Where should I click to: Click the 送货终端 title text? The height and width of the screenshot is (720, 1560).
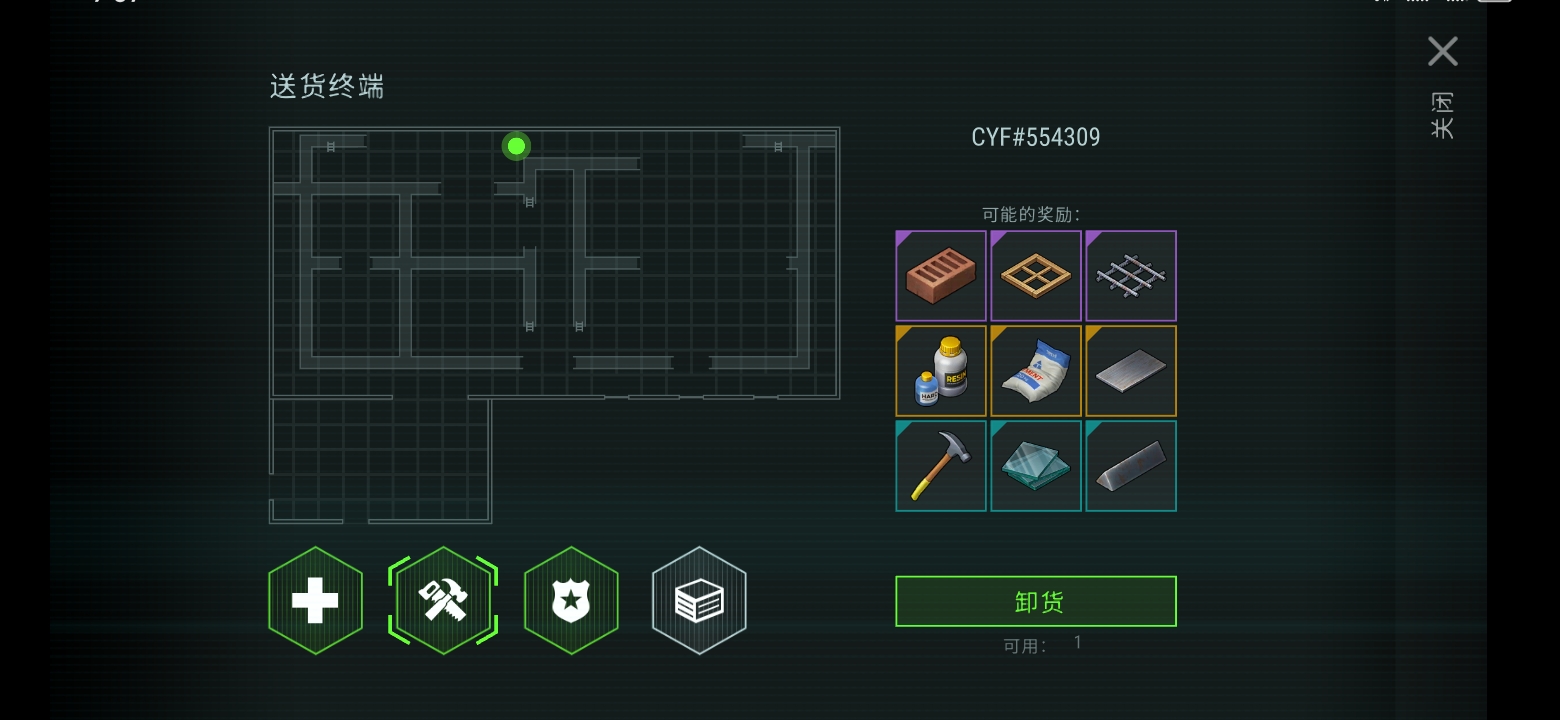point(327,86)
